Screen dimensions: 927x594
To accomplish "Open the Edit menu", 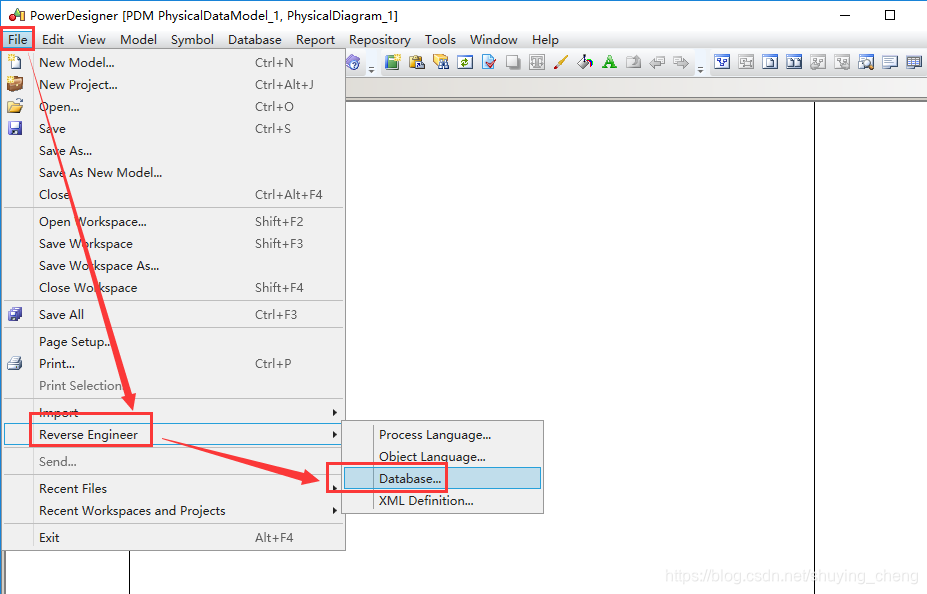I will tap(53, 40).
